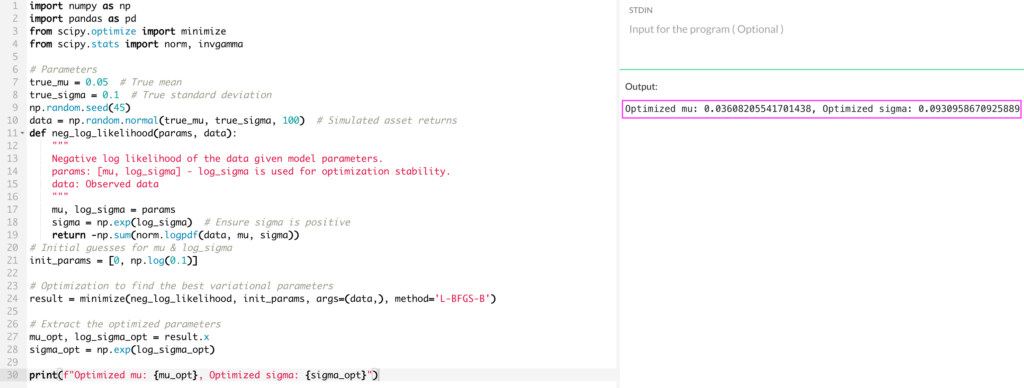The width and height of the screenshot is (1024, 388).
Task: Click the 'Negative log likelihood' docstring line
Action: [x=217, y=159]
